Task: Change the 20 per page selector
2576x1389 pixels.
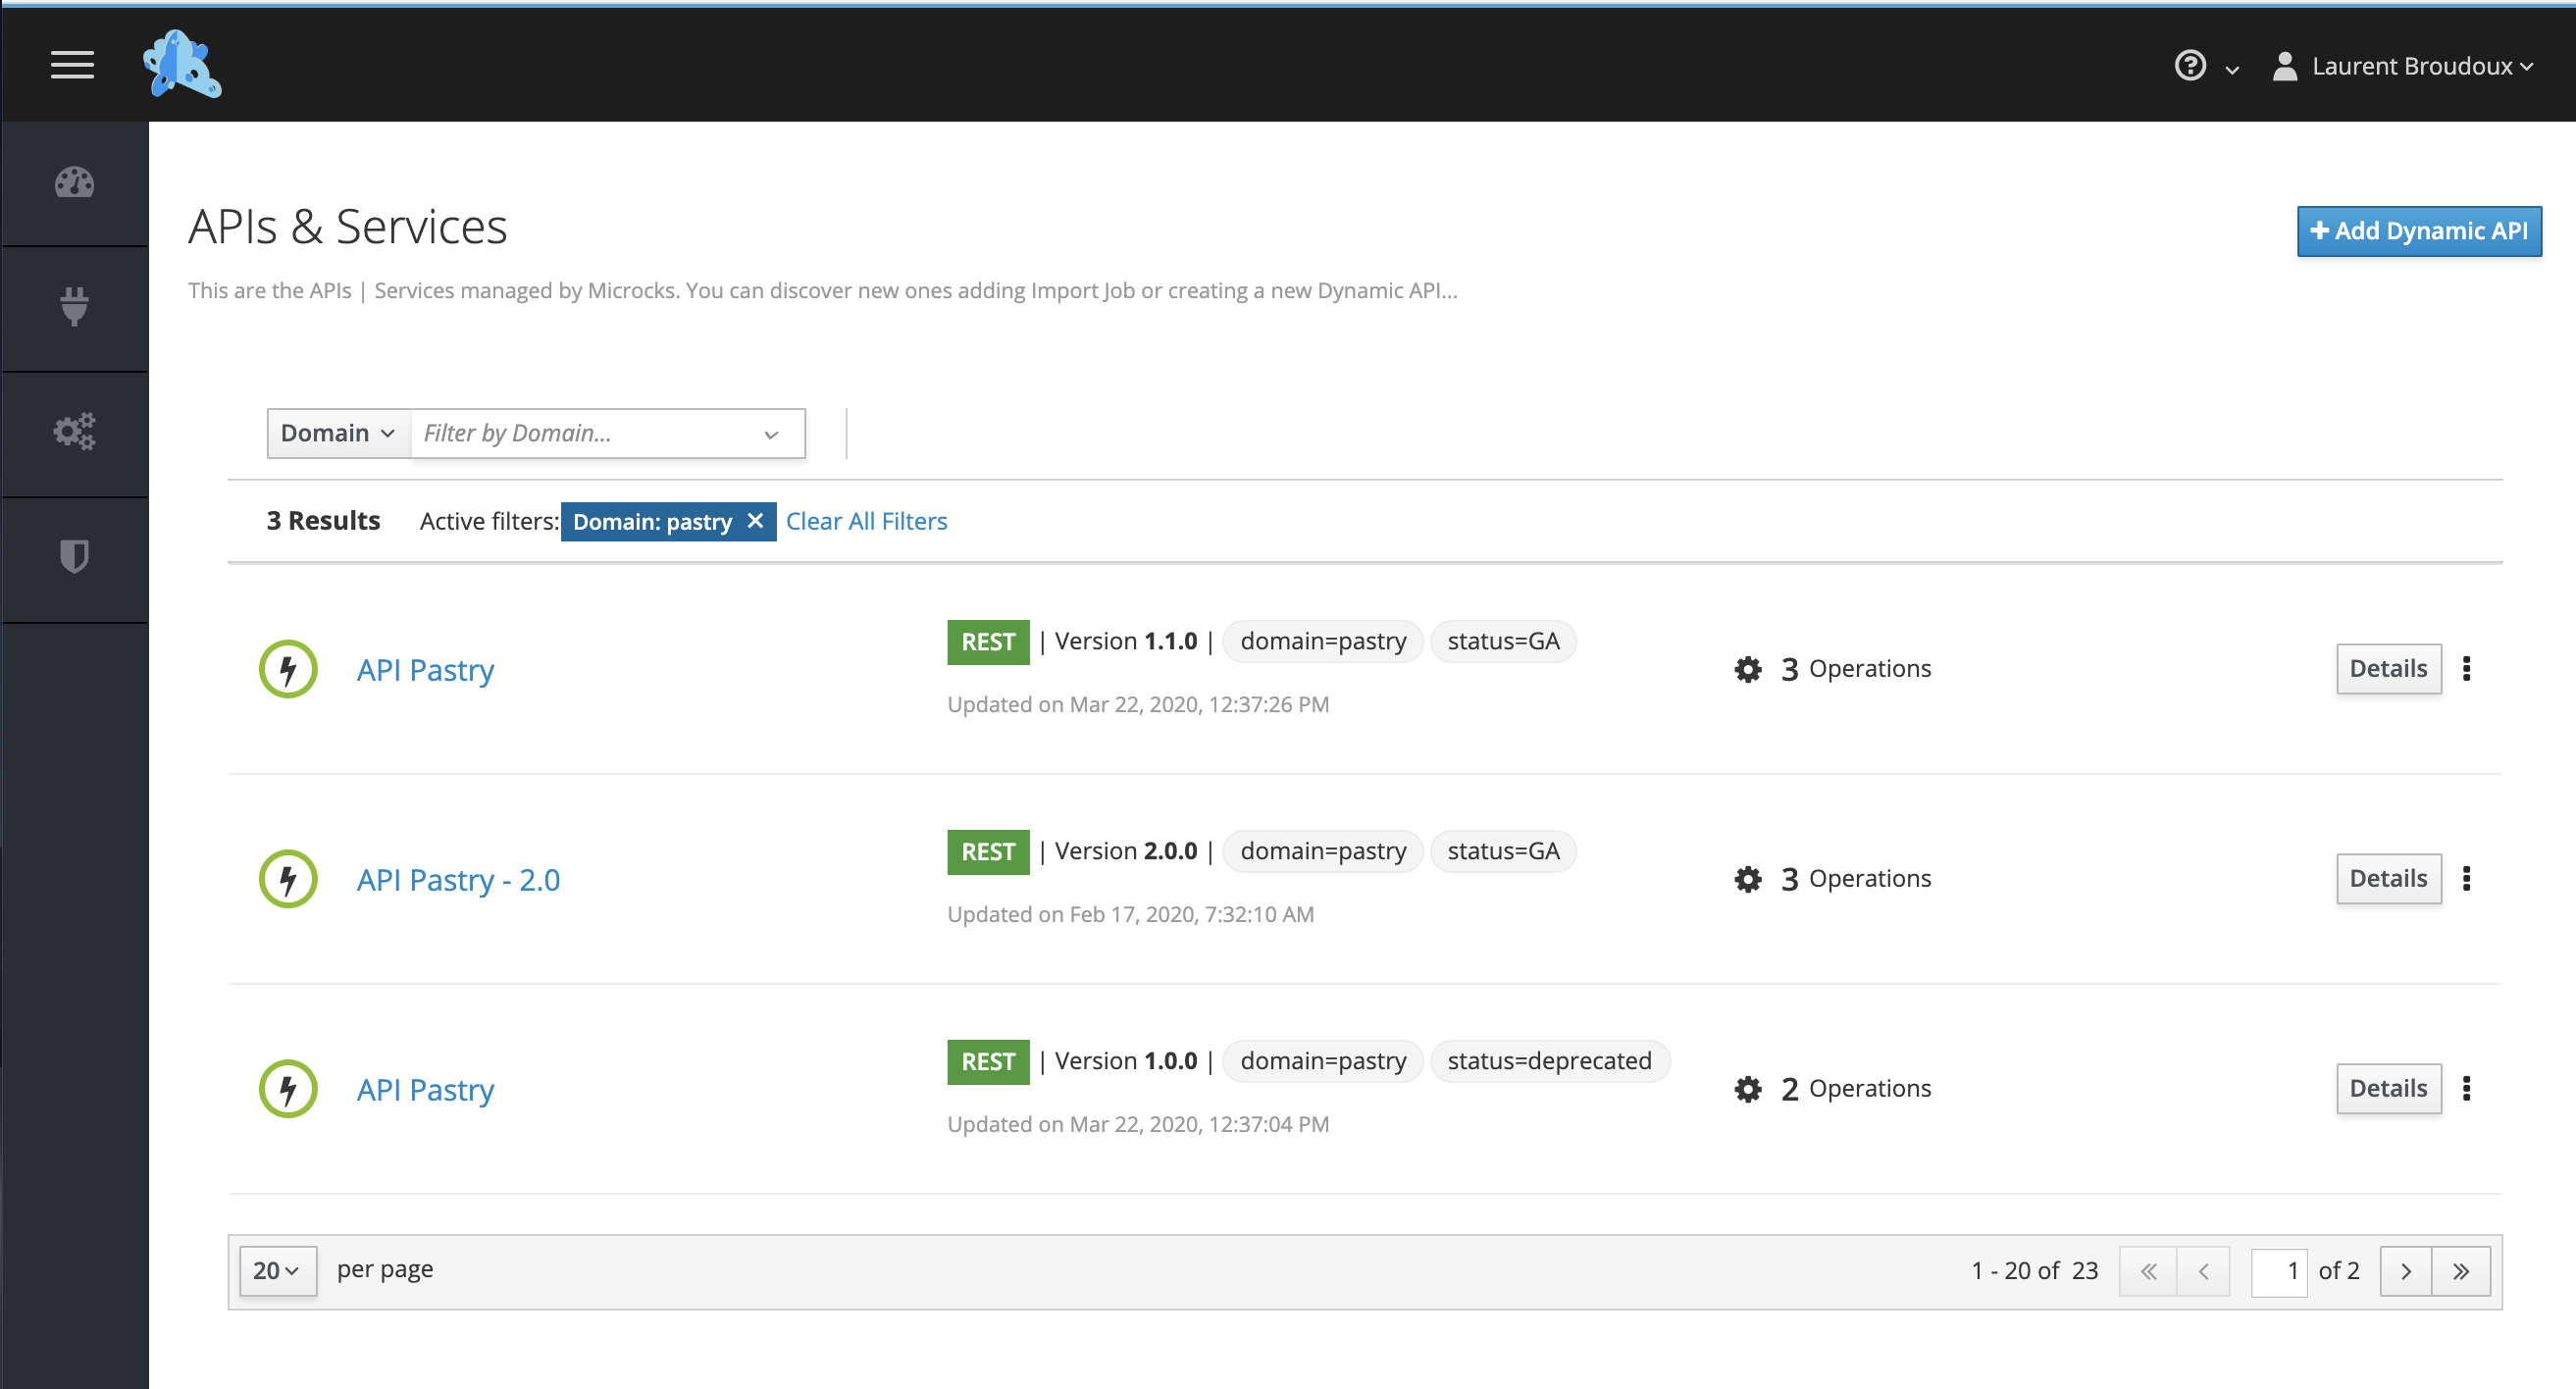Action: [276, 1270]
